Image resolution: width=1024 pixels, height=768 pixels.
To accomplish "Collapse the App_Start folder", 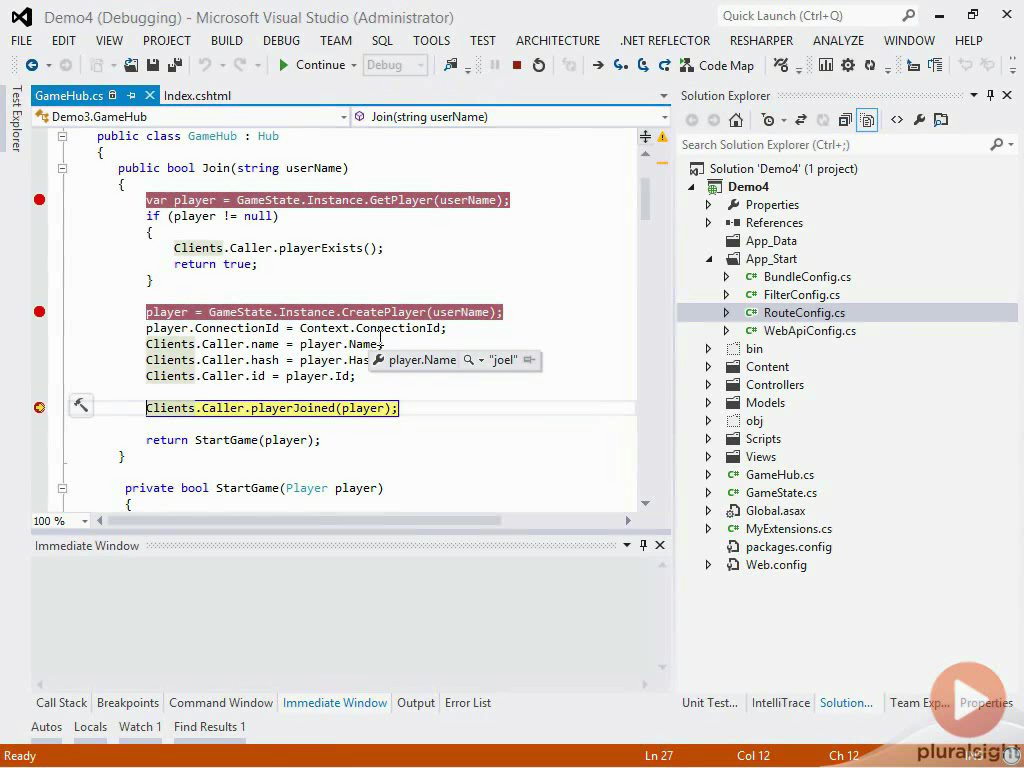I will (x=709, y=259).
